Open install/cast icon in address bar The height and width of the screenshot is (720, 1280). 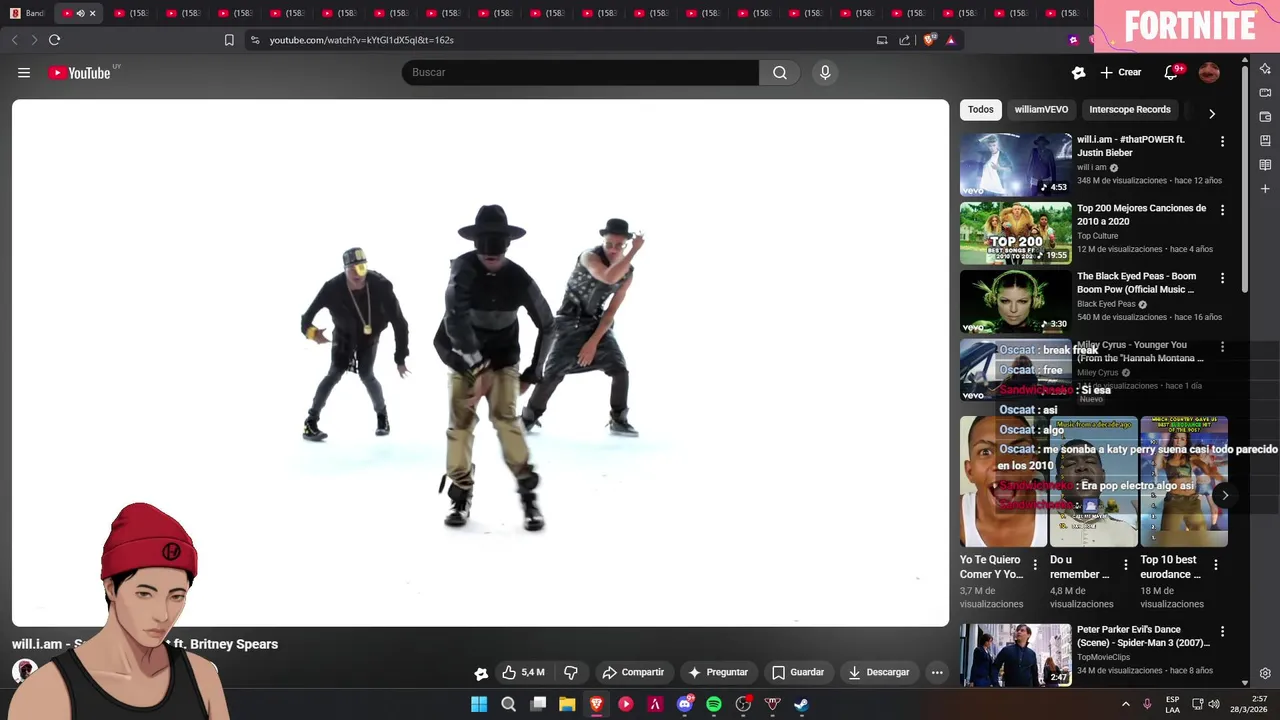coord(882,40)
